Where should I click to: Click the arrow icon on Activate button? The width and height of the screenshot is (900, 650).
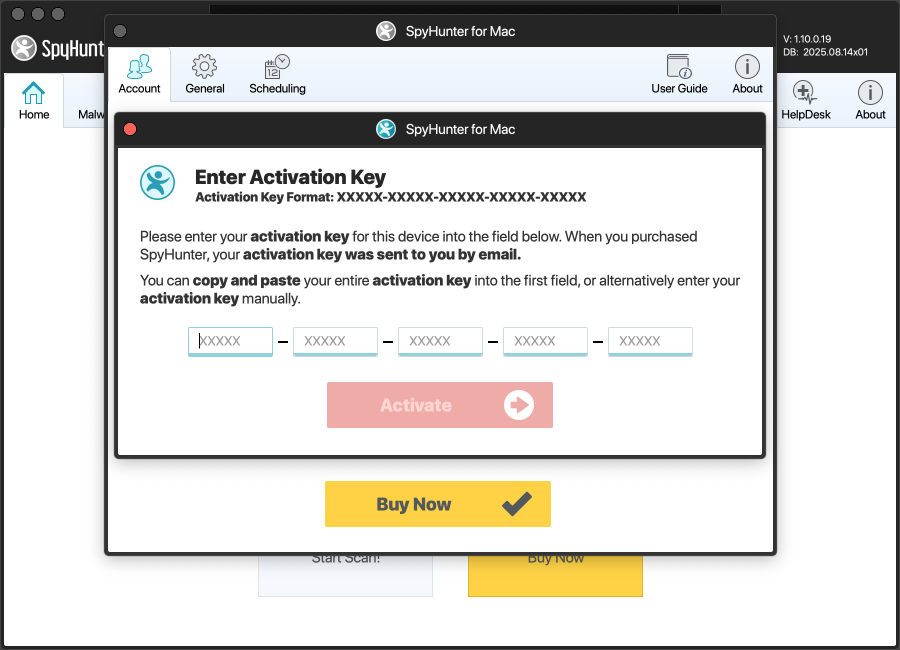click(x=519, y=405)
